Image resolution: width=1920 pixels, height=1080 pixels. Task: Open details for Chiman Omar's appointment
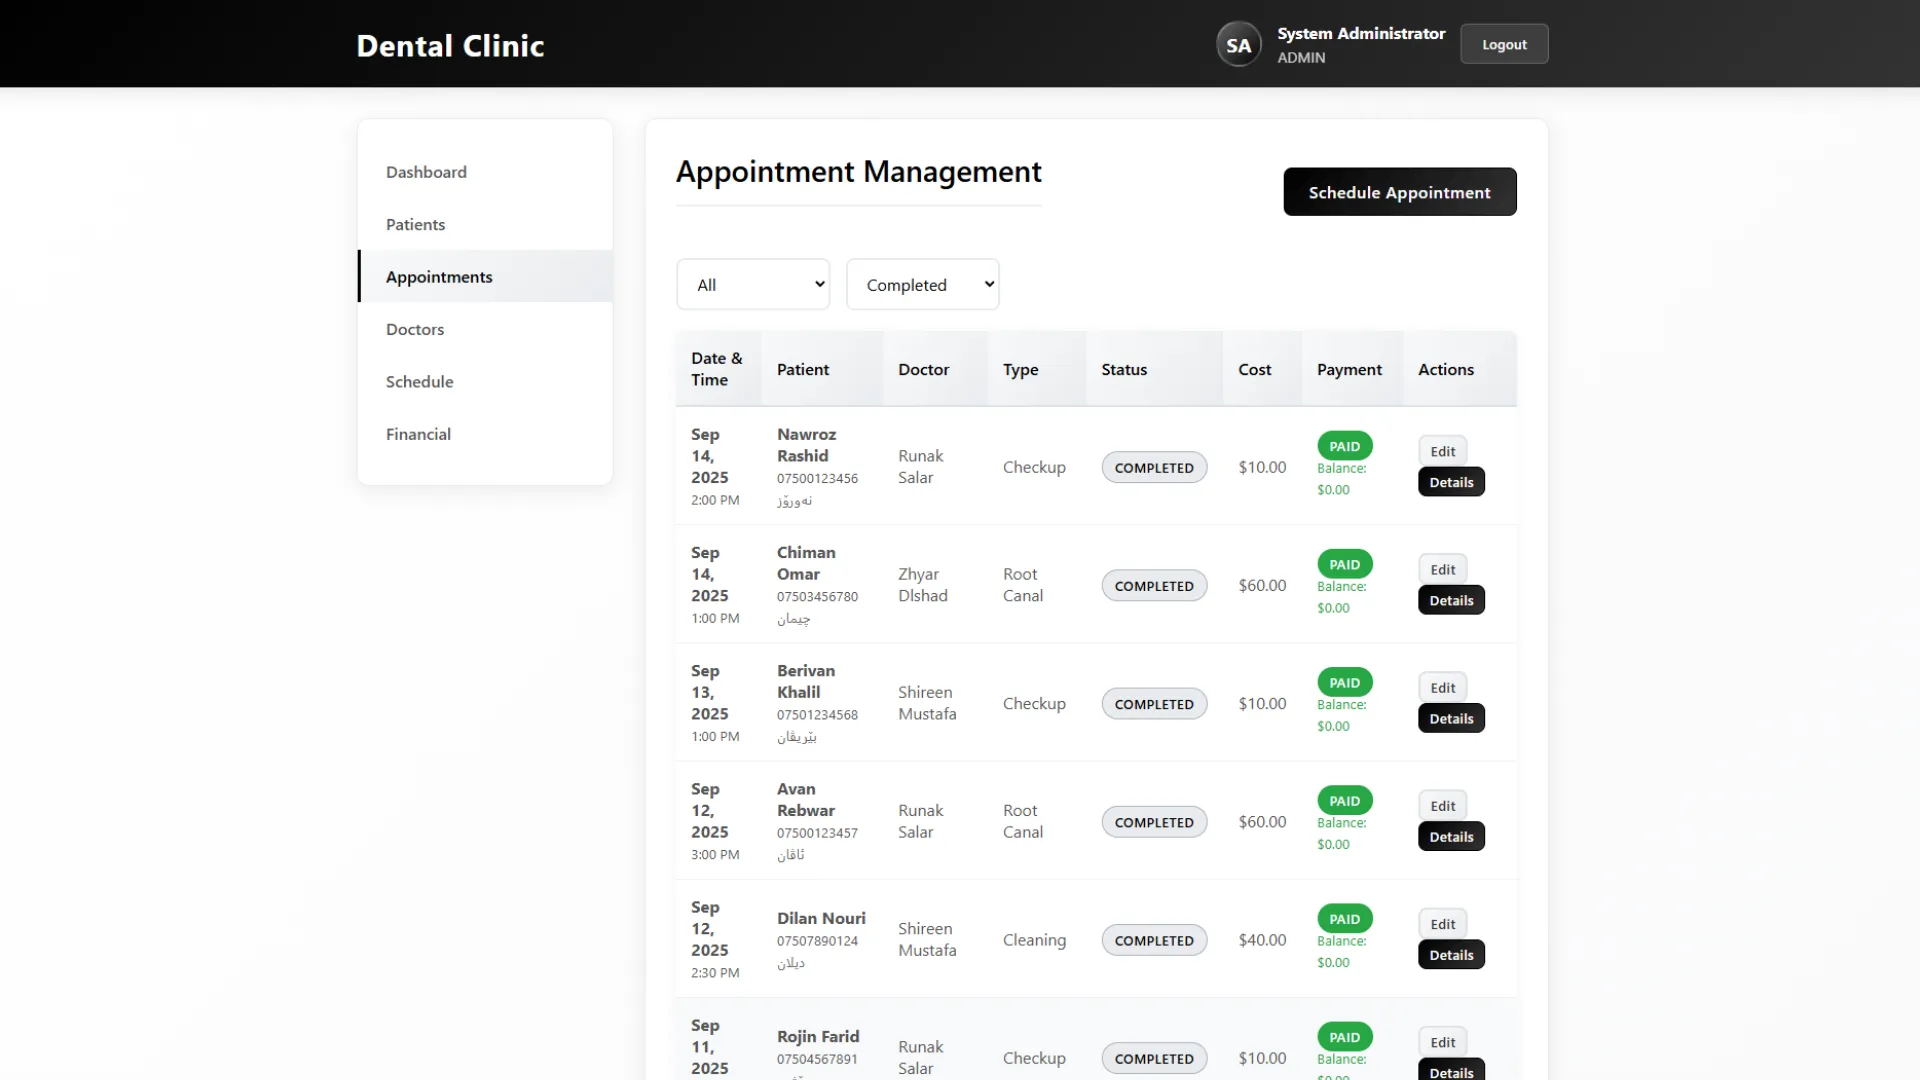(1451, 600)
